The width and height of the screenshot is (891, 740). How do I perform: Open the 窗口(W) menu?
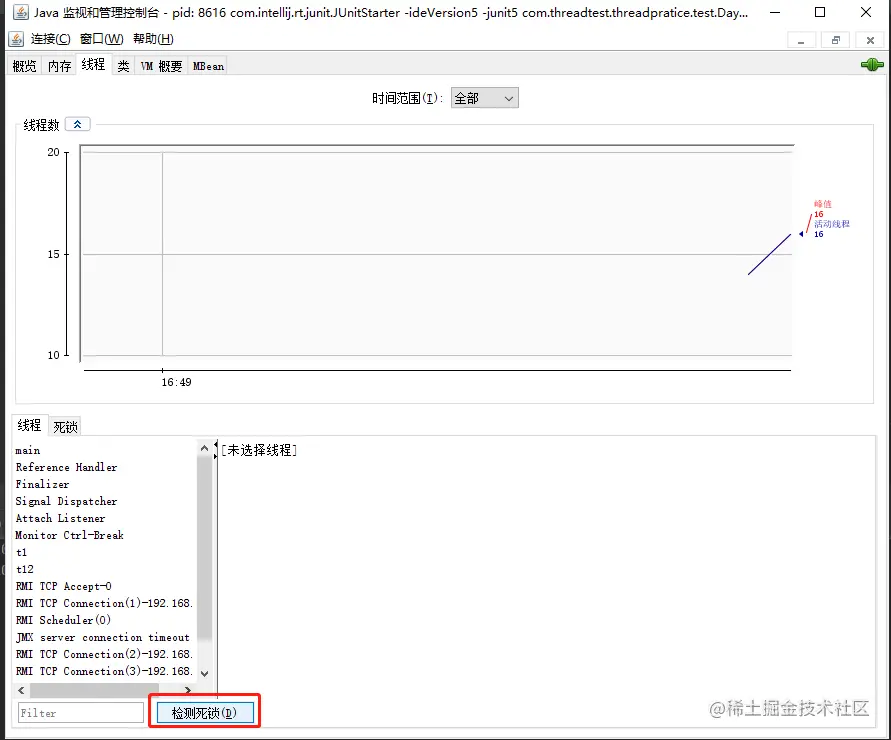102,39
